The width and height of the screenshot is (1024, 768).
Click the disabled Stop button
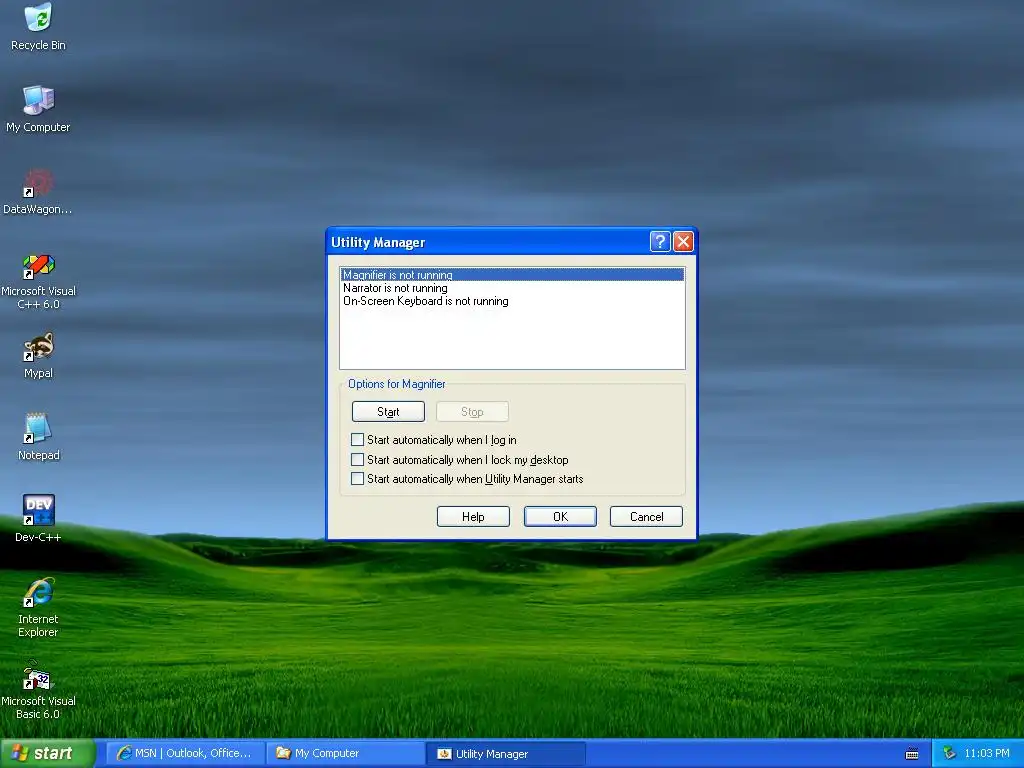click(472, 411)
